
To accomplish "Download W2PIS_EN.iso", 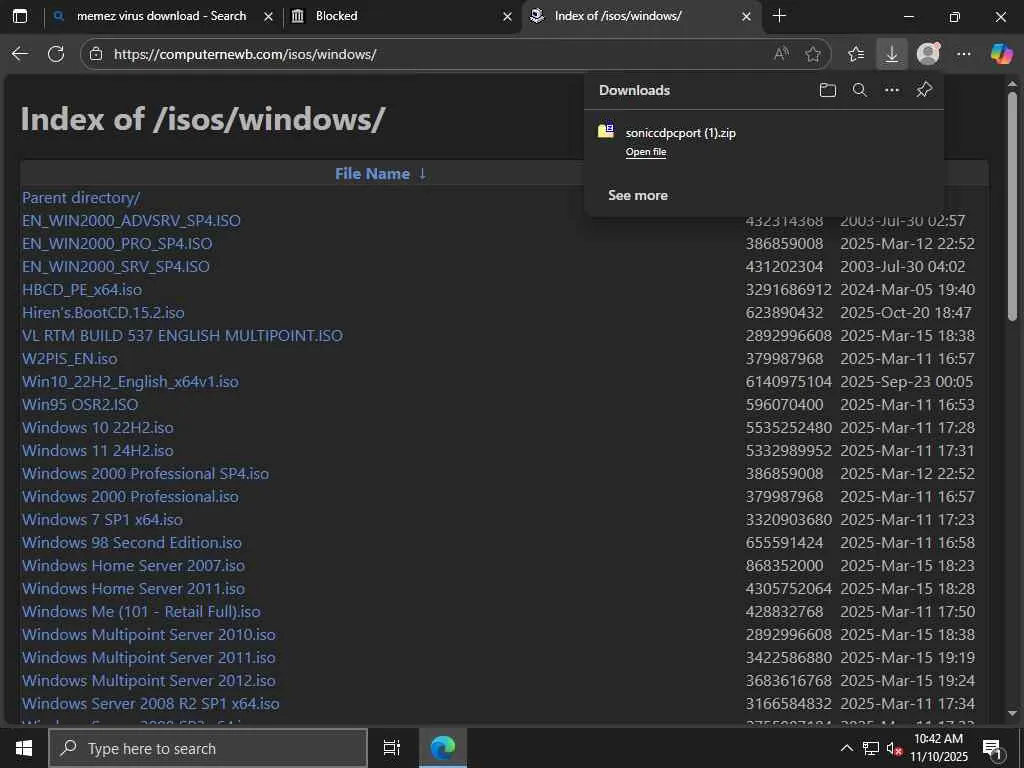I will click(x=70, y=359).
